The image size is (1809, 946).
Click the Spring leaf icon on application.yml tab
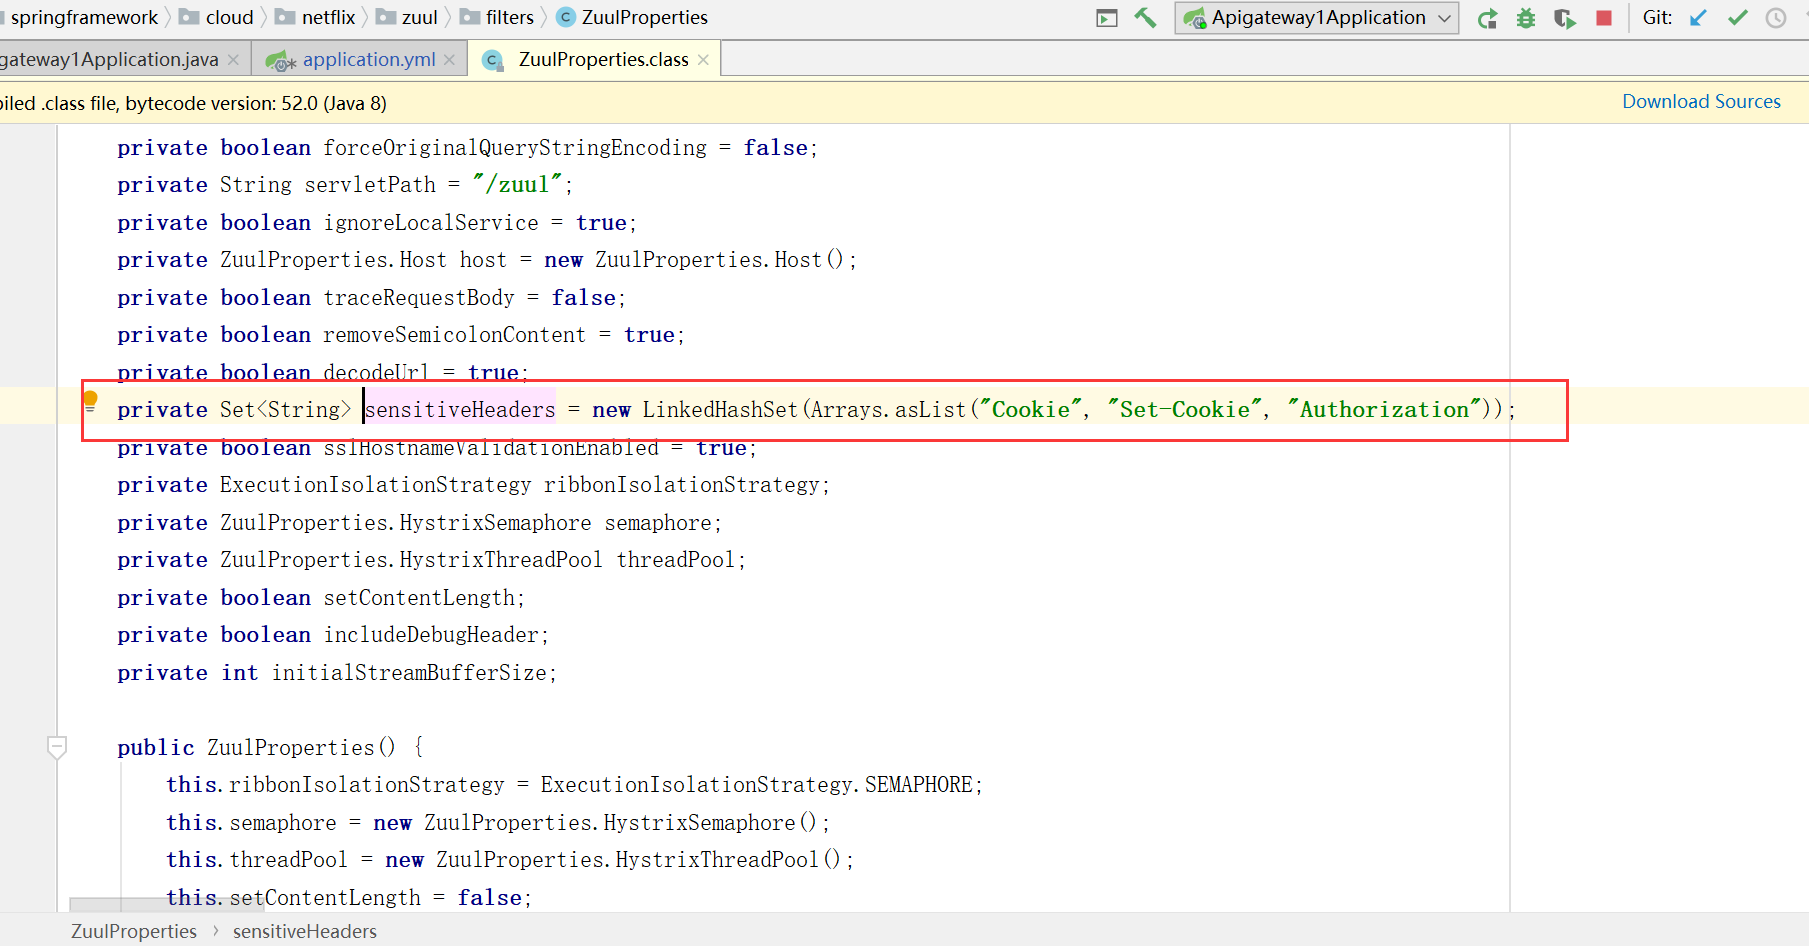(x=280, y=60)
